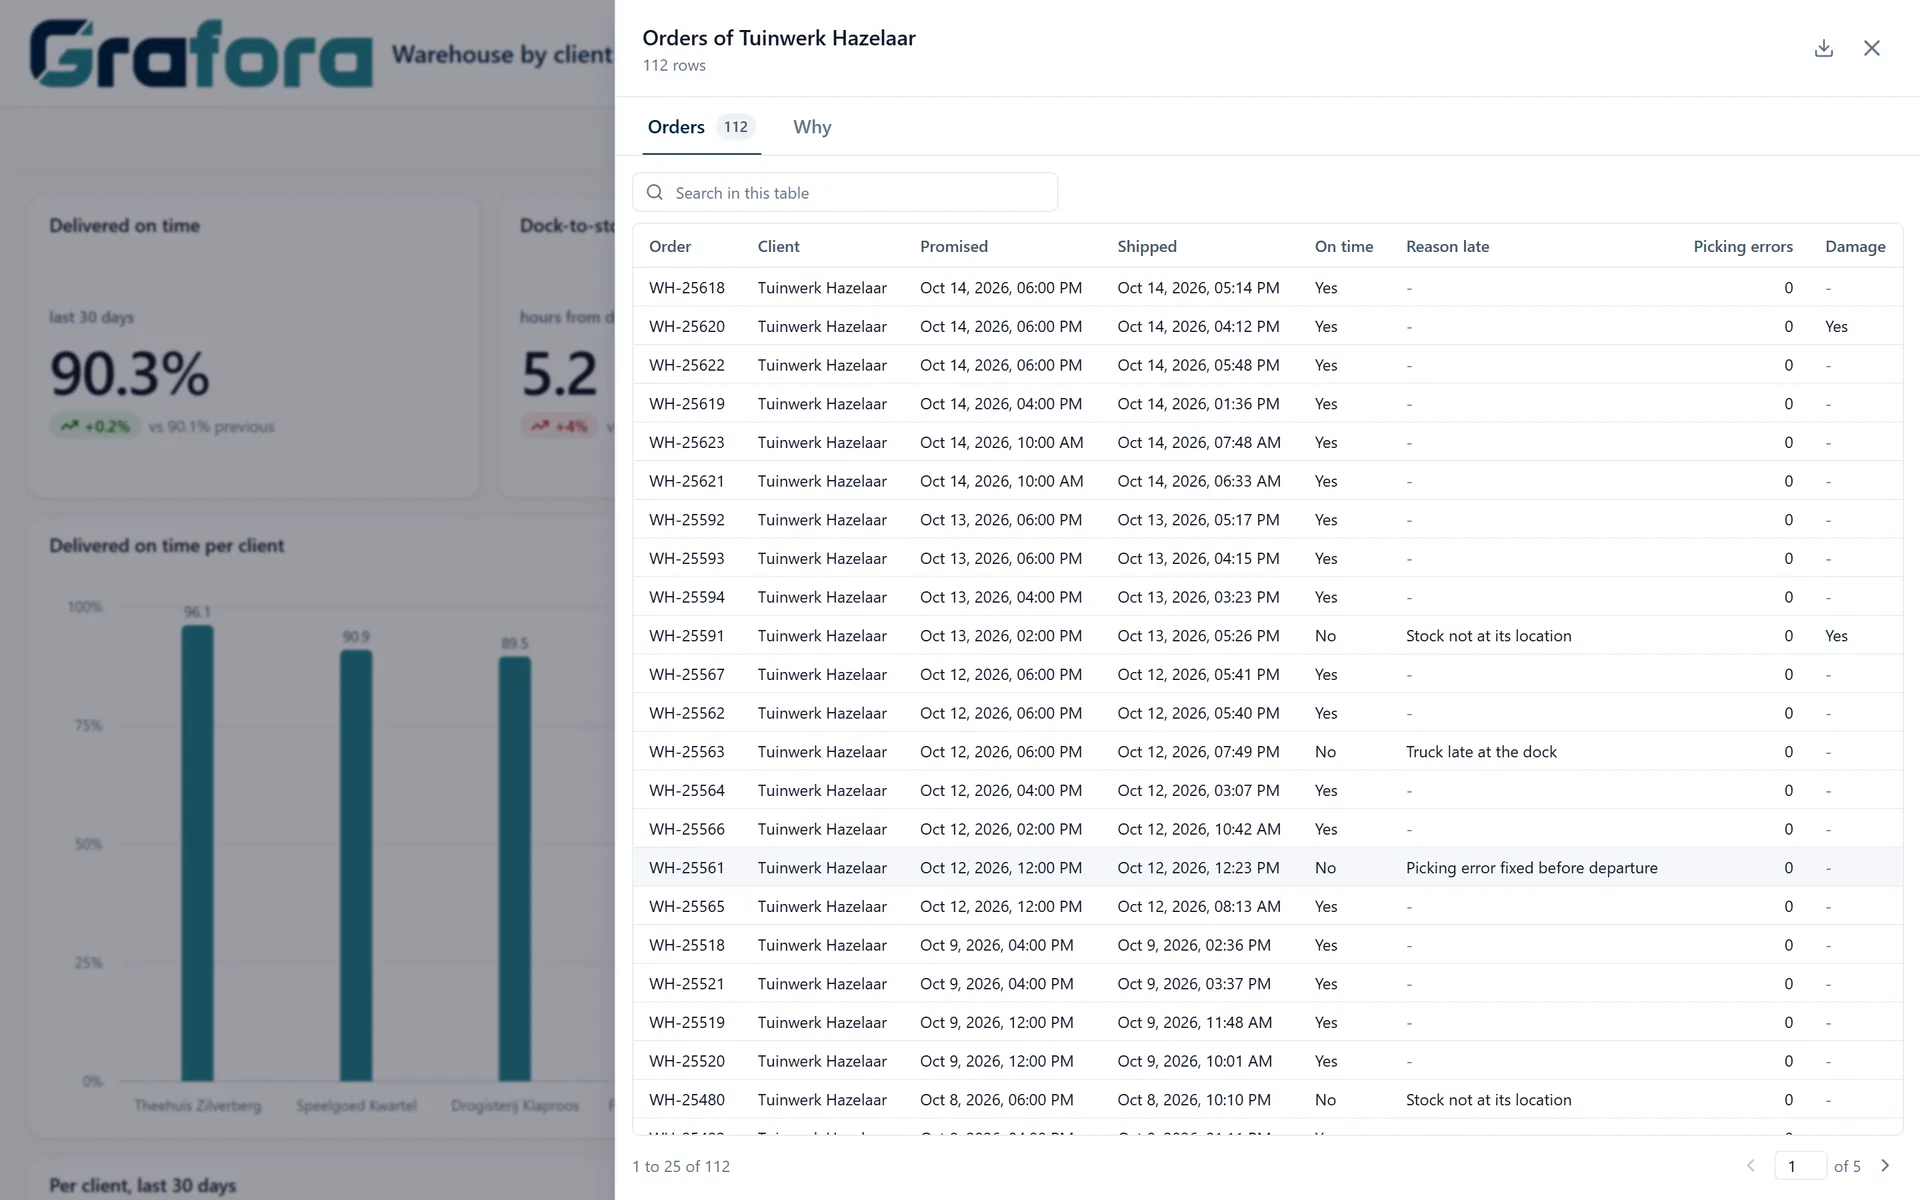
Task: Sort by Promised column header
Action: (954, 246)
